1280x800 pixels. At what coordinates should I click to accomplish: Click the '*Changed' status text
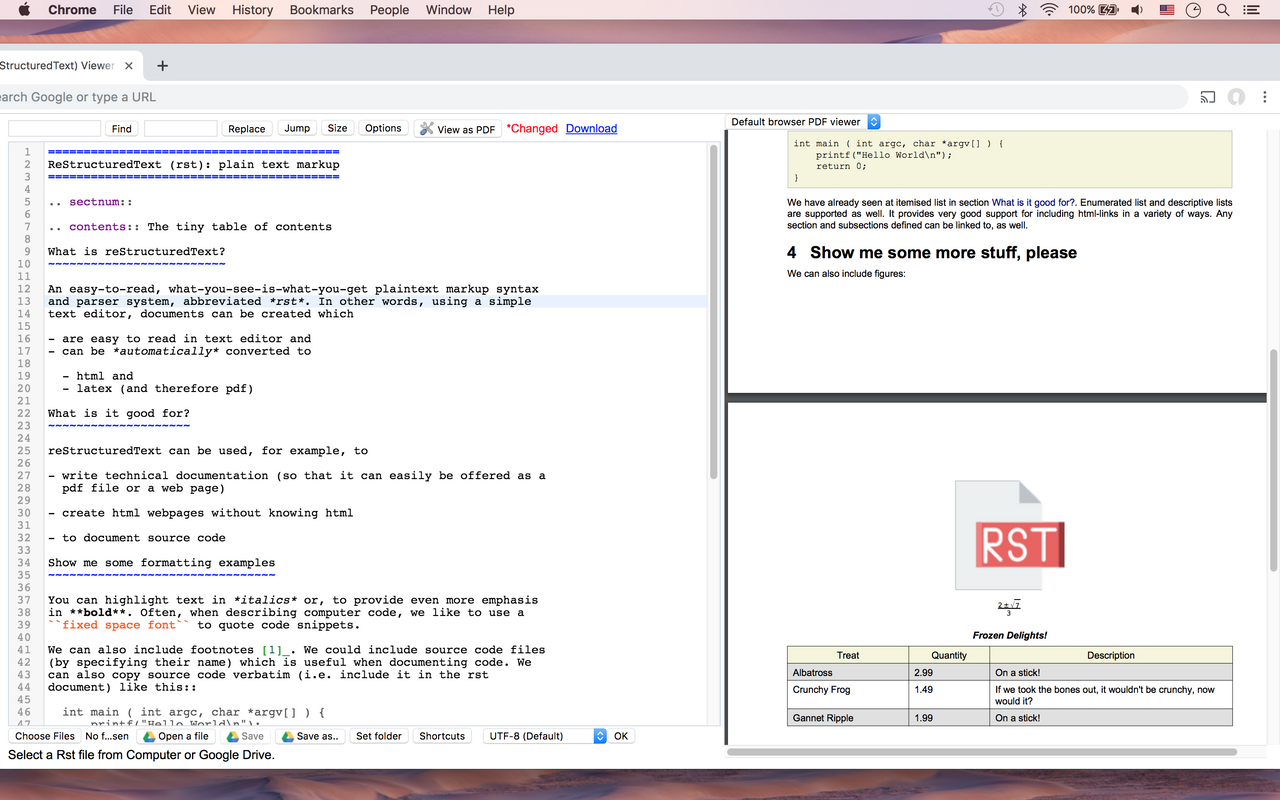coord(532,128)
